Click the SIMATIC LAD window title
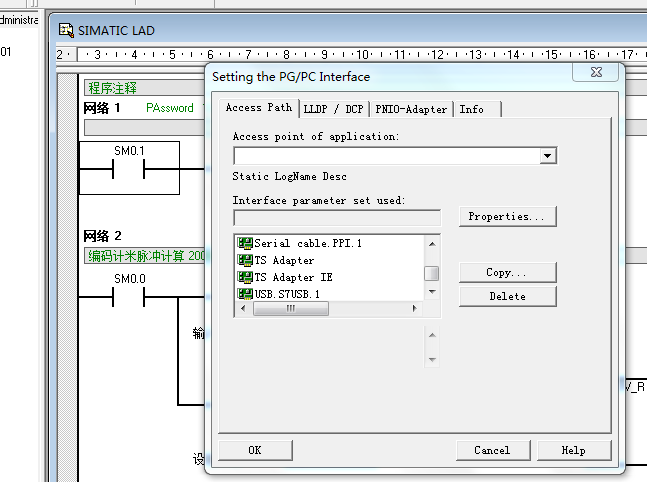The height and width of the screenshot is (482, 647). click(116, 31)
